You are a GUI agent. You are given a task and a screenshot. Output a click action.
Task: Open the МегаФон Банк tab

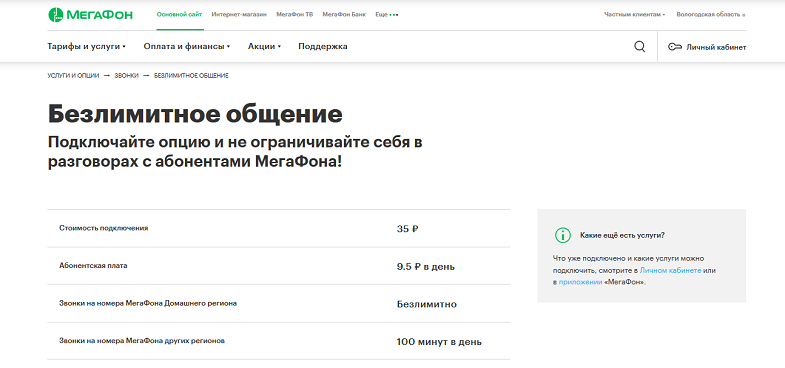tap(344, 15)
